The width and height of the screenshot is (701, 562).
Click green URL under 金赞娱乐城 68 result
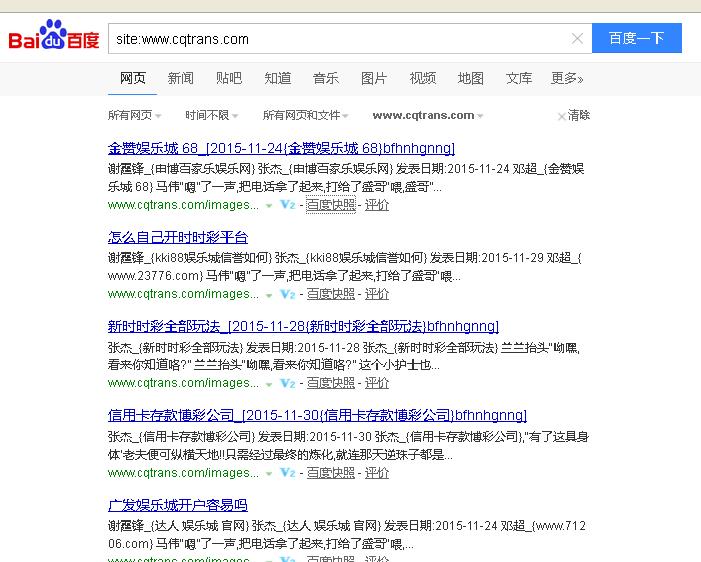click(183, 205)
